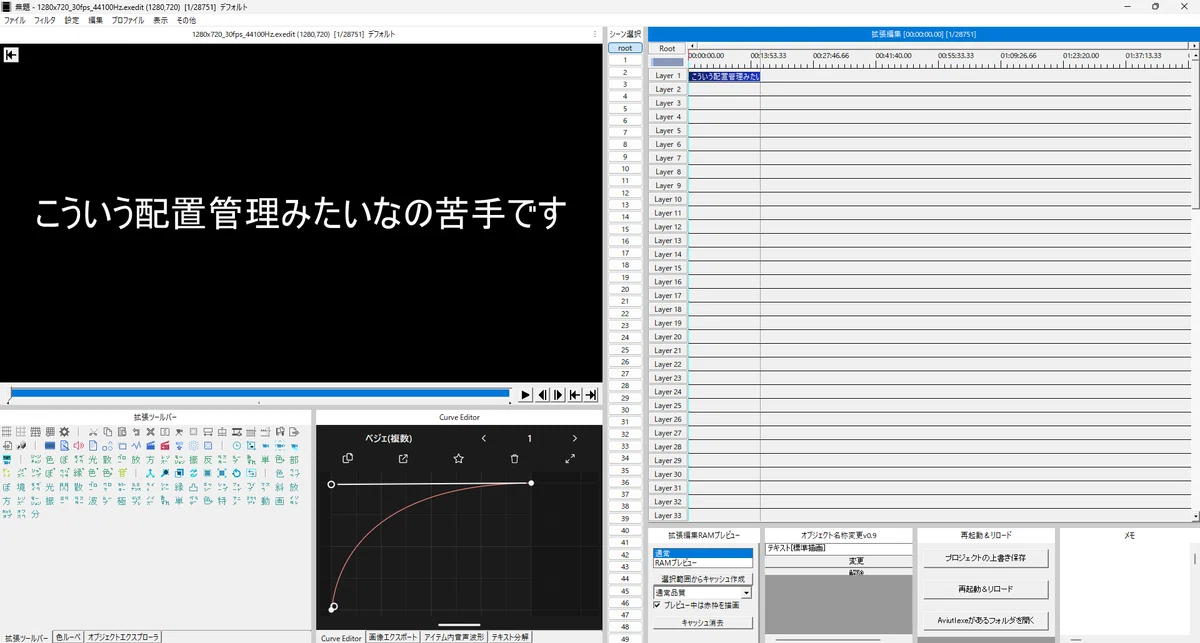
Task: Click the play button under preview
Action: (526, 395)
